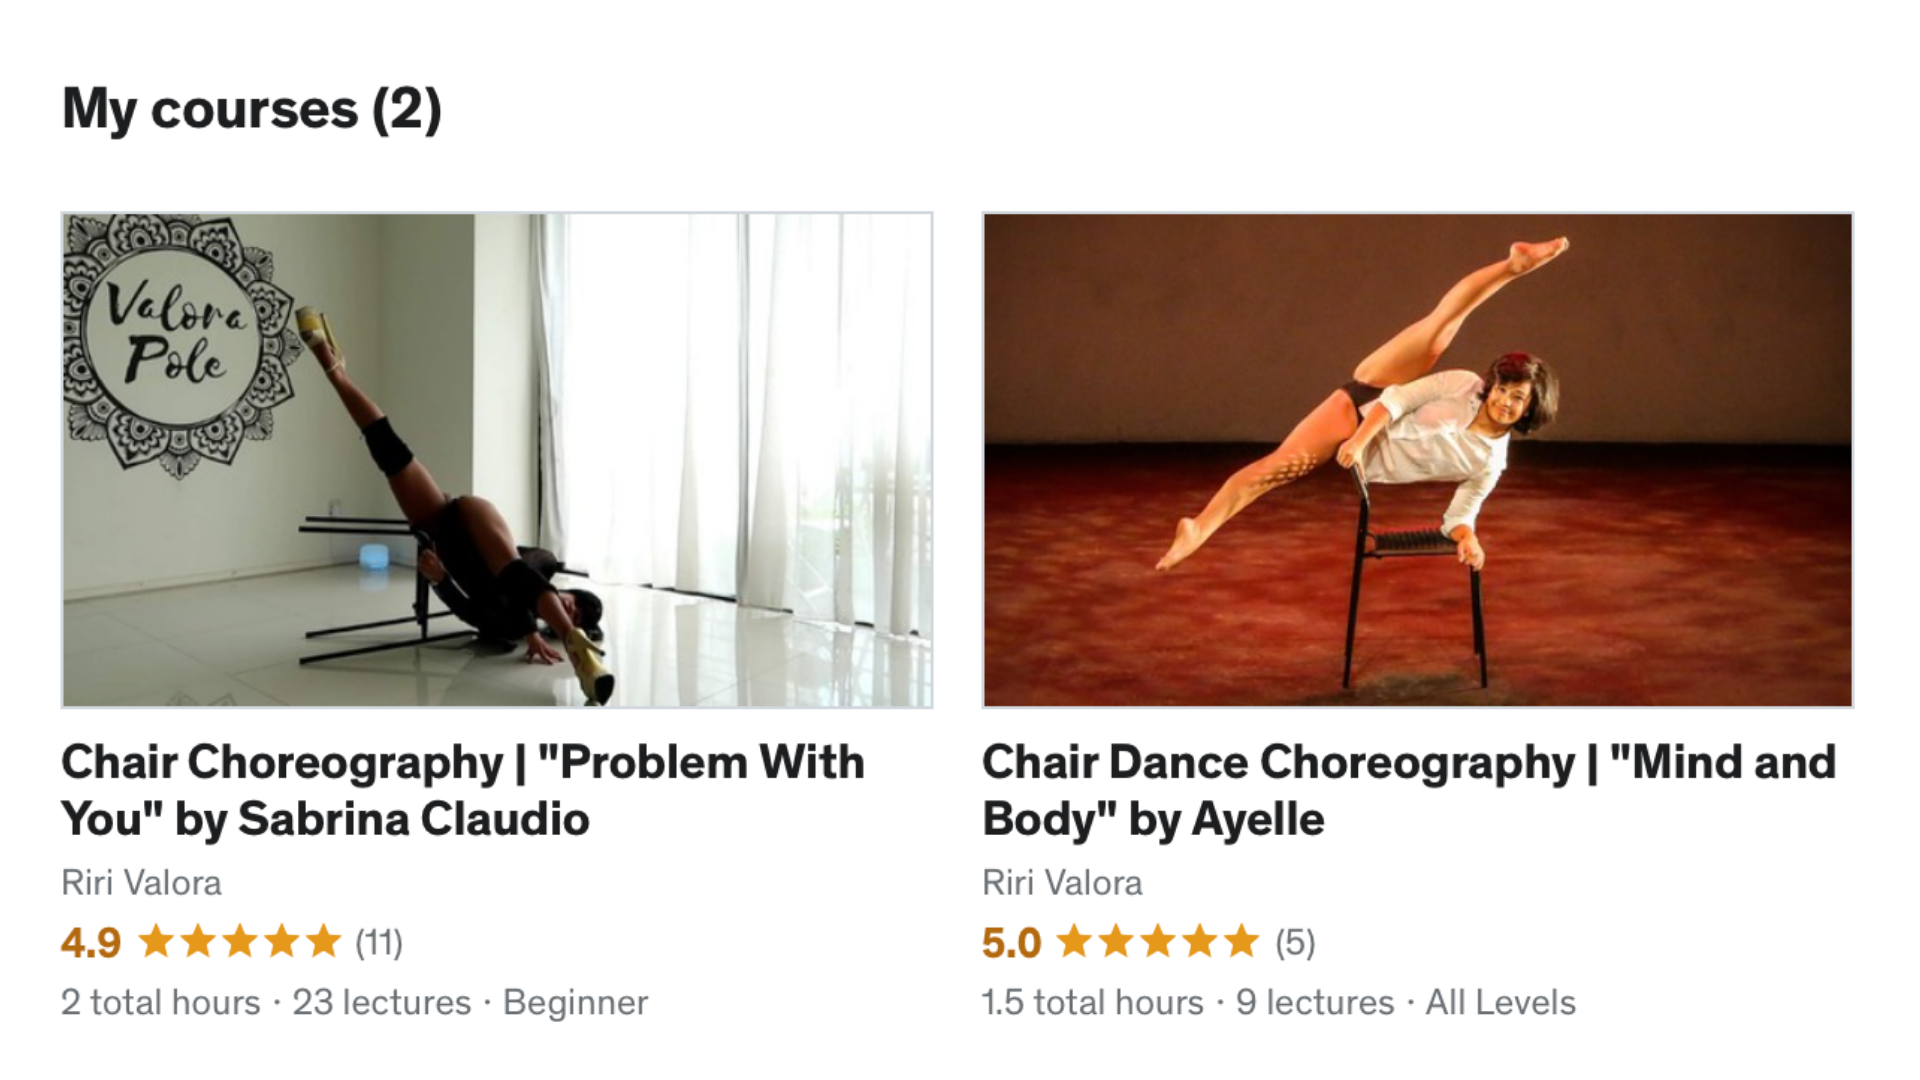This screenshot has height=1080, width=1920.
Task: Click the (5) review count
Action: [1295, 942]
